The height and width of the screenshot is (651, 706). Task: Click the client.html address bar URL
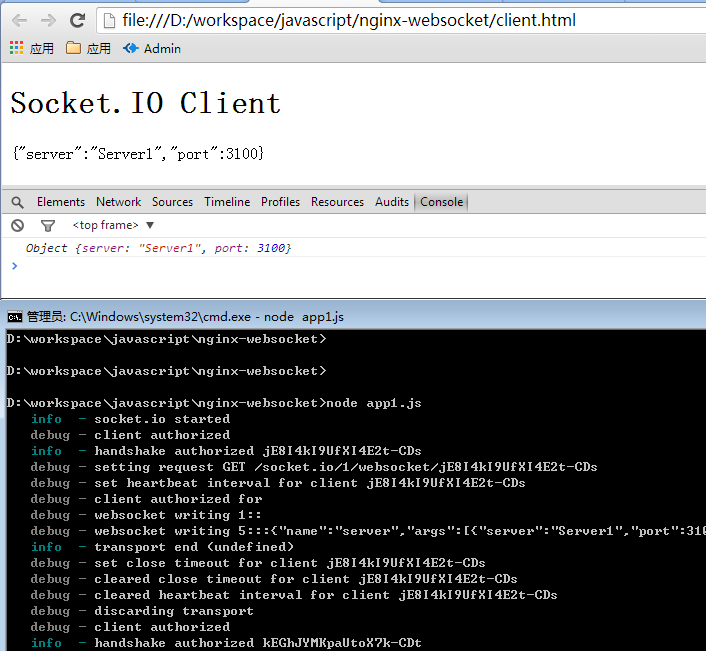pos(348,20)
